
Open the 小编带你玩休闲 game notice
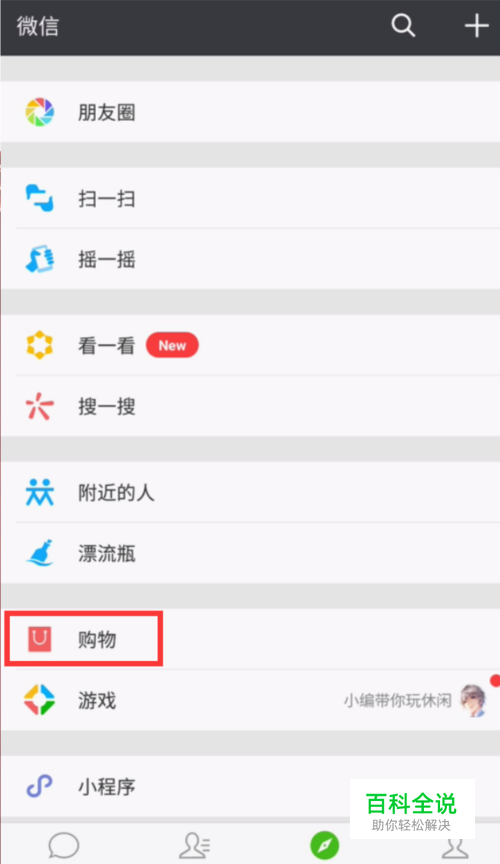coord(397,700)
